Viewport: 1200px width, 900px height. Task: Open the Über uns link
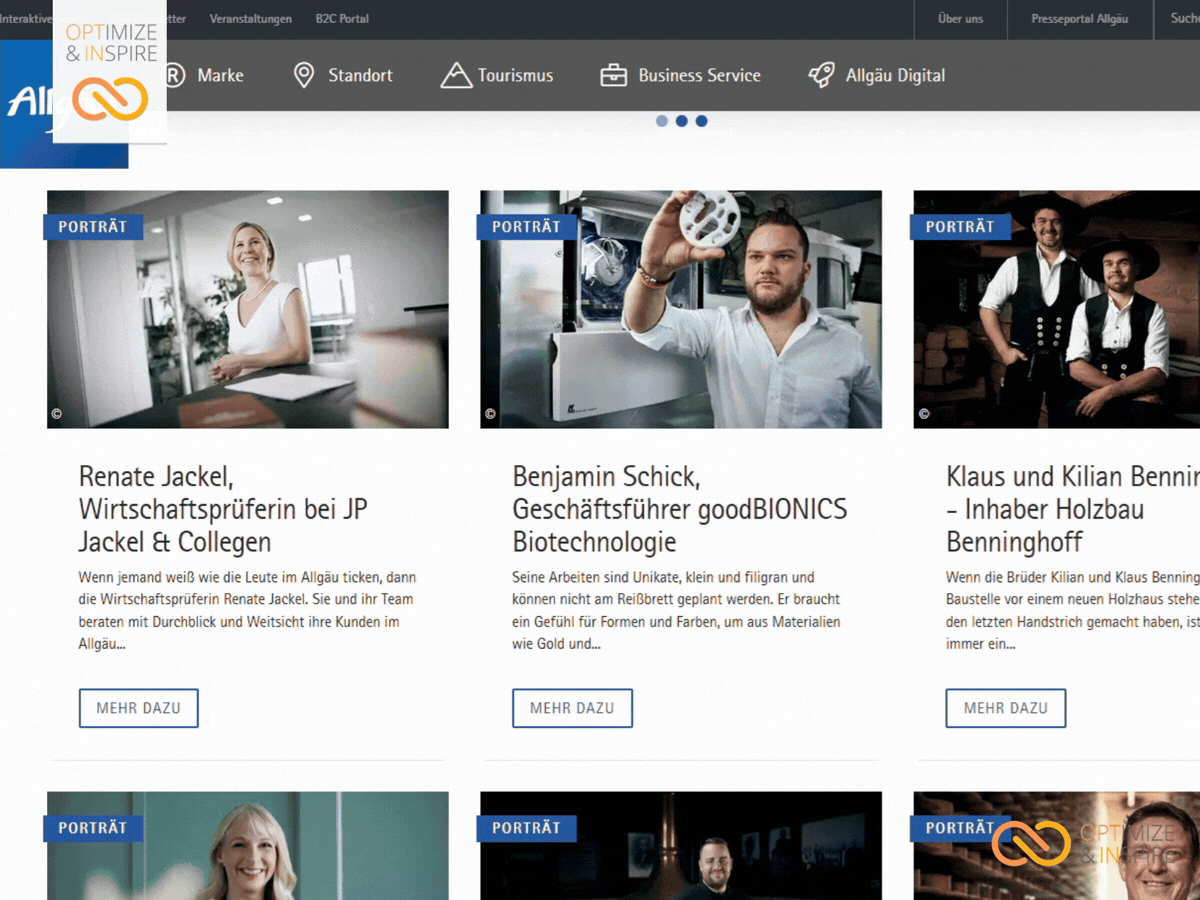(x=960, y=19)
